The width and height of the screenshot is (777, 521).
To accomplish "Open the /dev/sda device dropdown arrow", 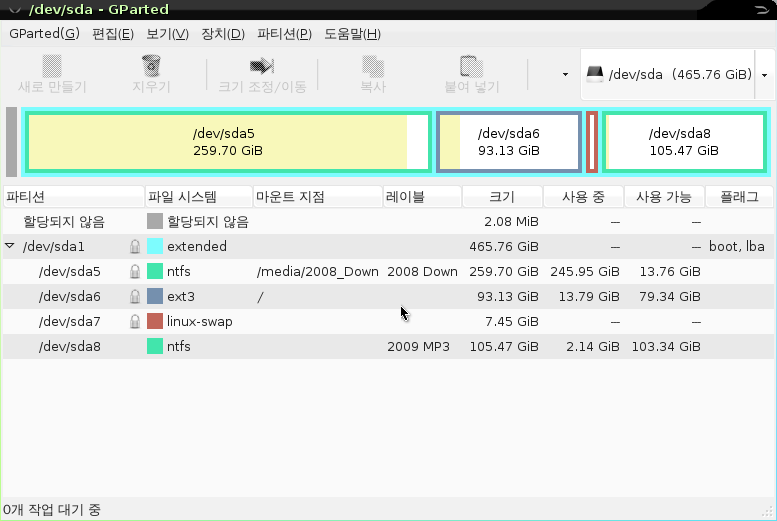I will pyautogui.click(x=765, y=75).
